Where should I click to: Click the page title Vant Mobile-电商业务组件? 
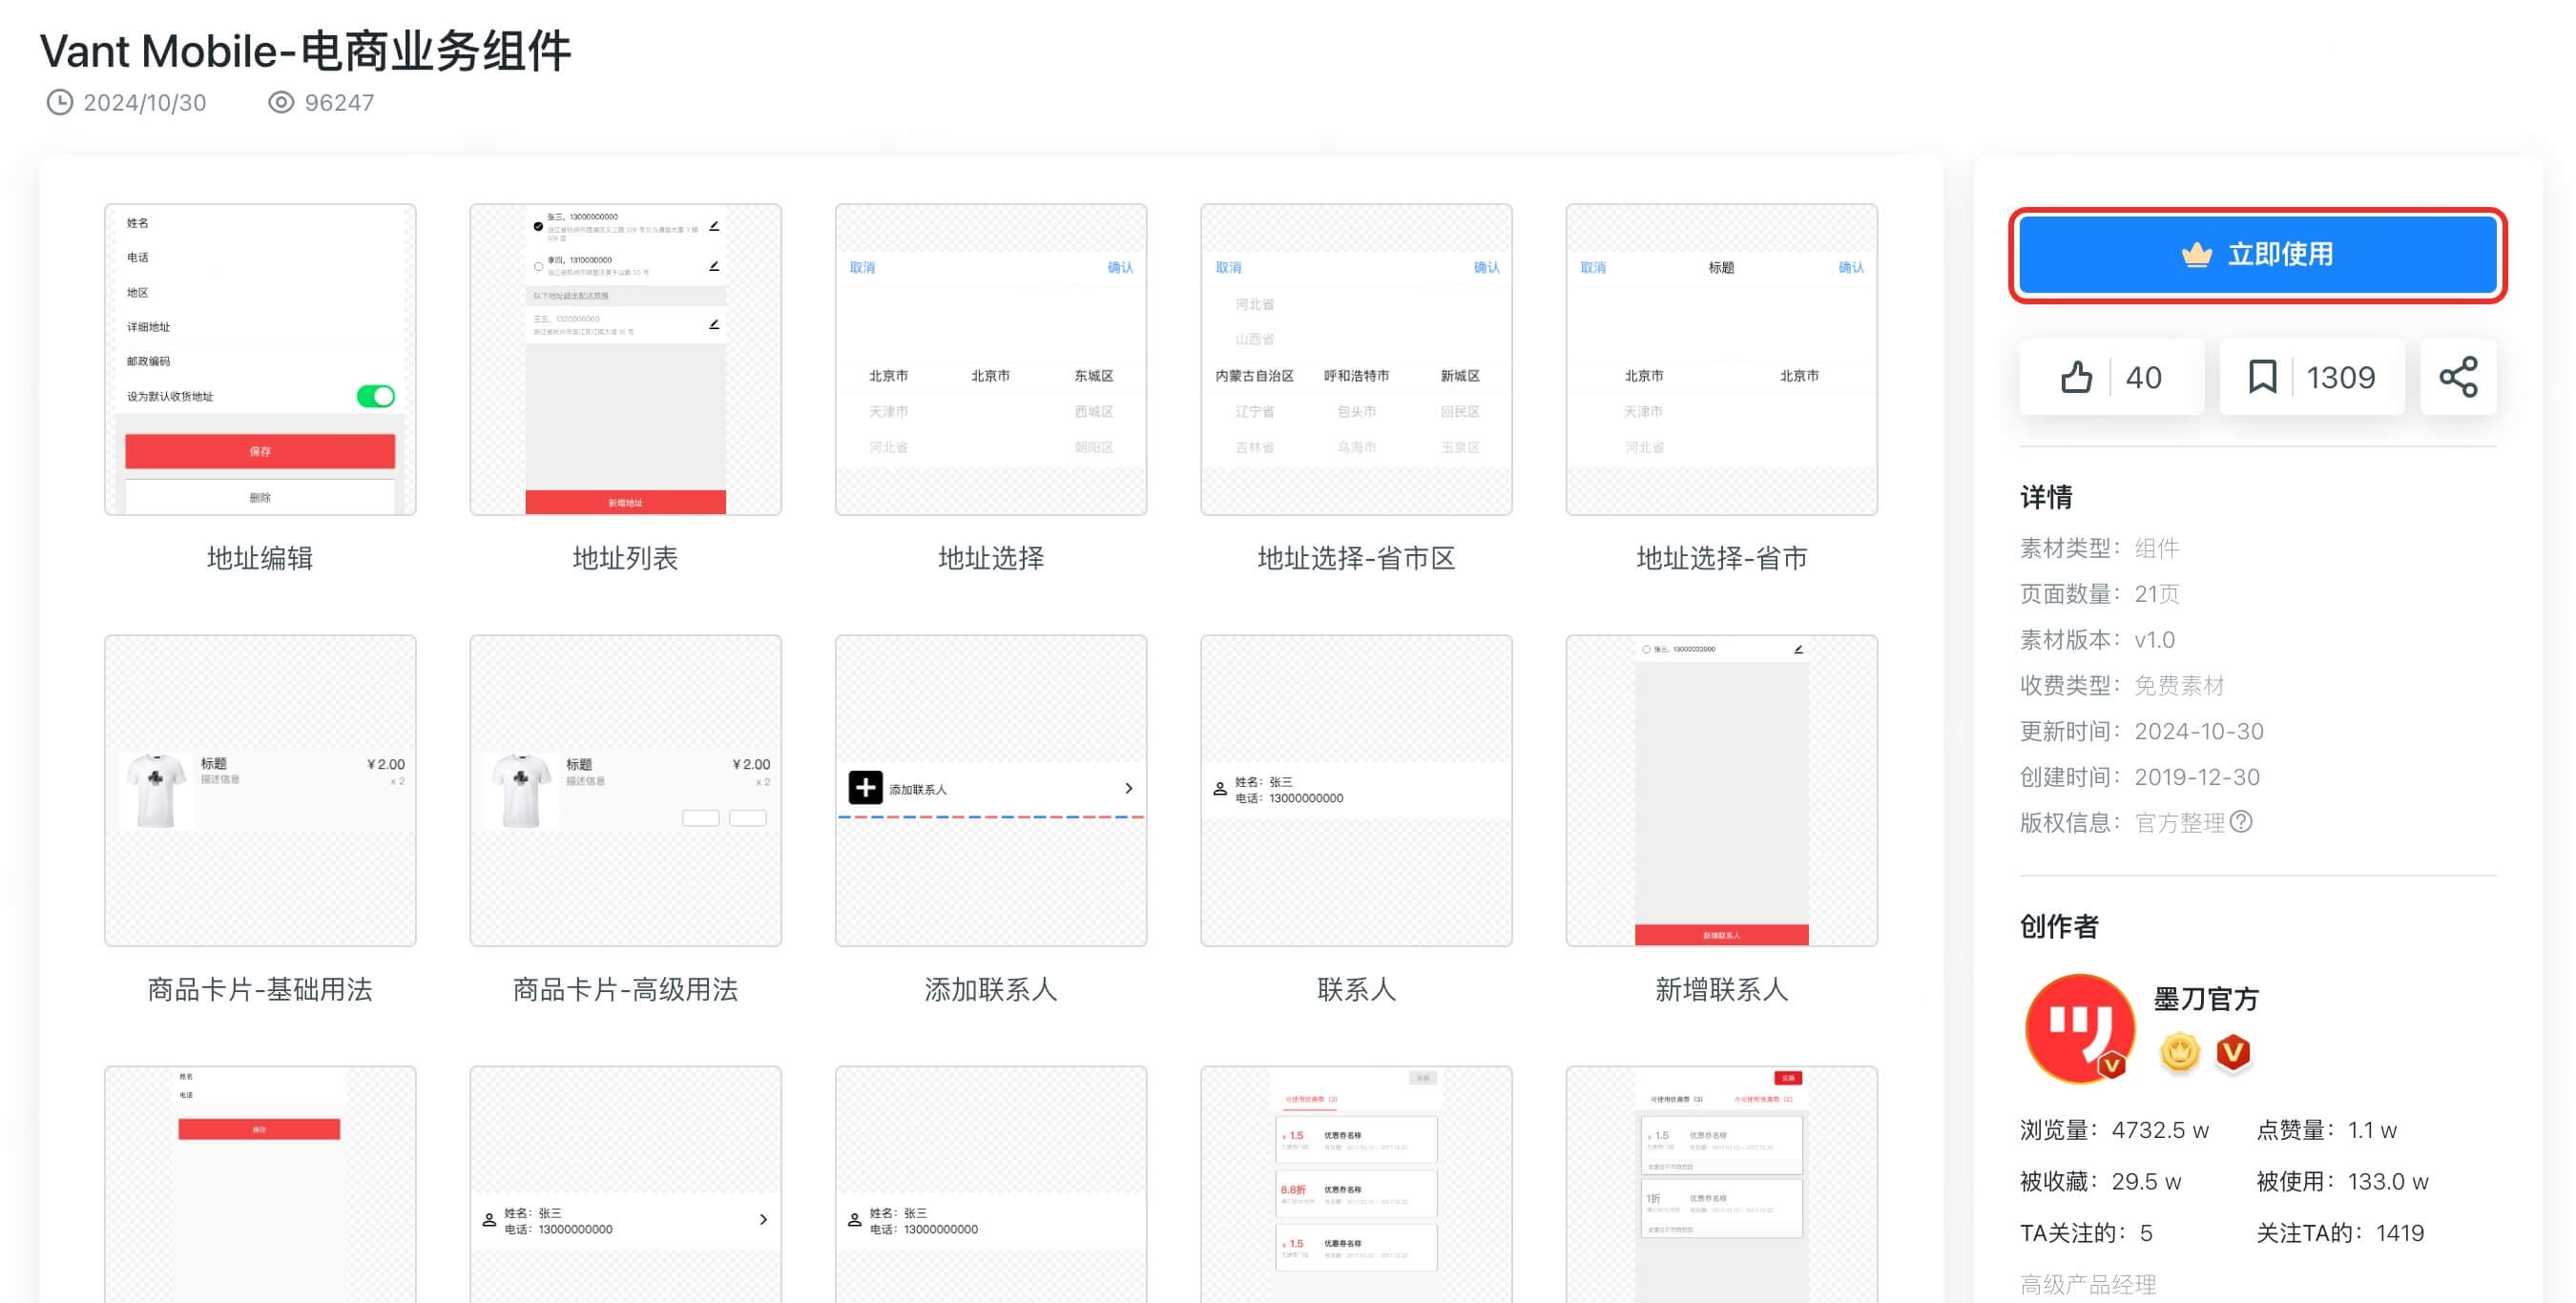click(305, 50)
